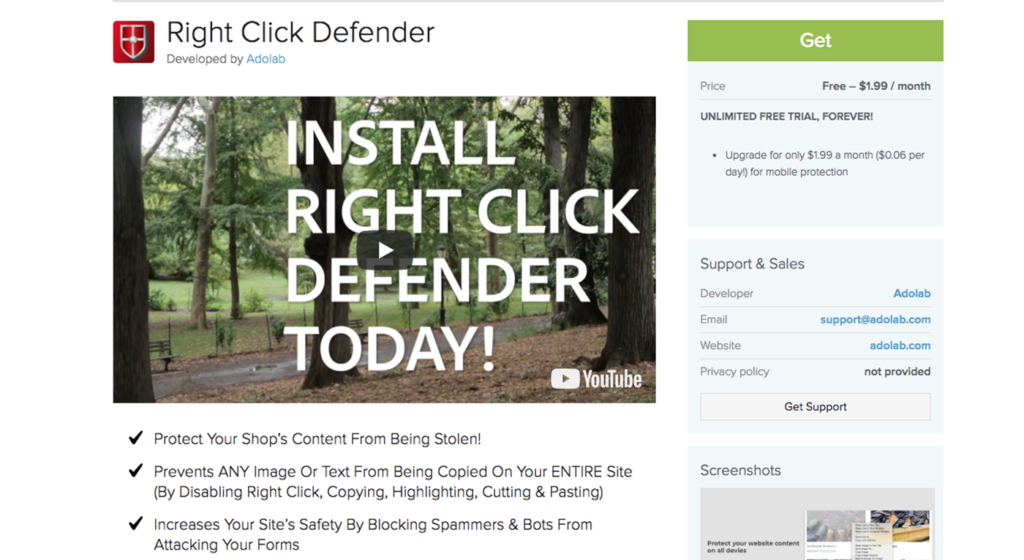Click the Upgrade for only $1.99 bullet text
1024x560 pixels.
coord(825,164)
